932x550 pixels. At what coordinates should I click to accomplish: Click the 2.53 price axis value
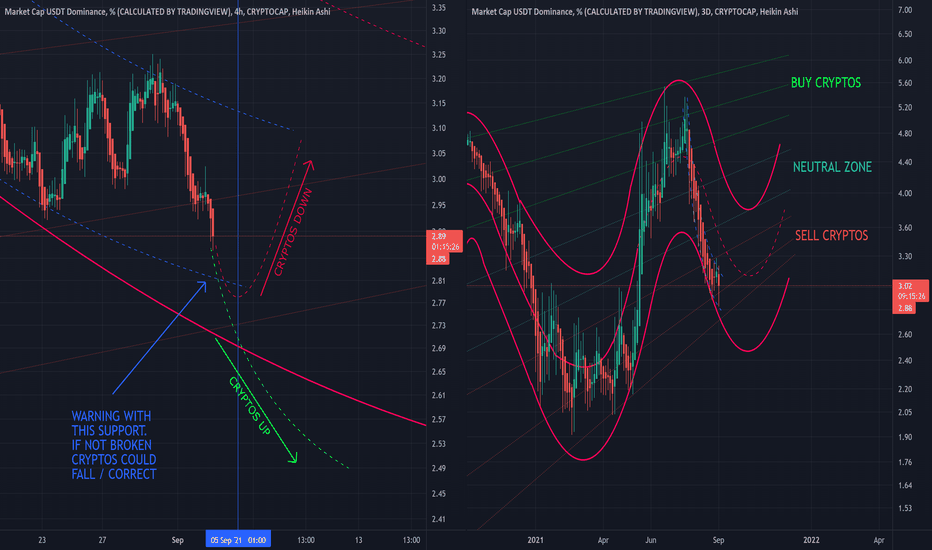439,444
